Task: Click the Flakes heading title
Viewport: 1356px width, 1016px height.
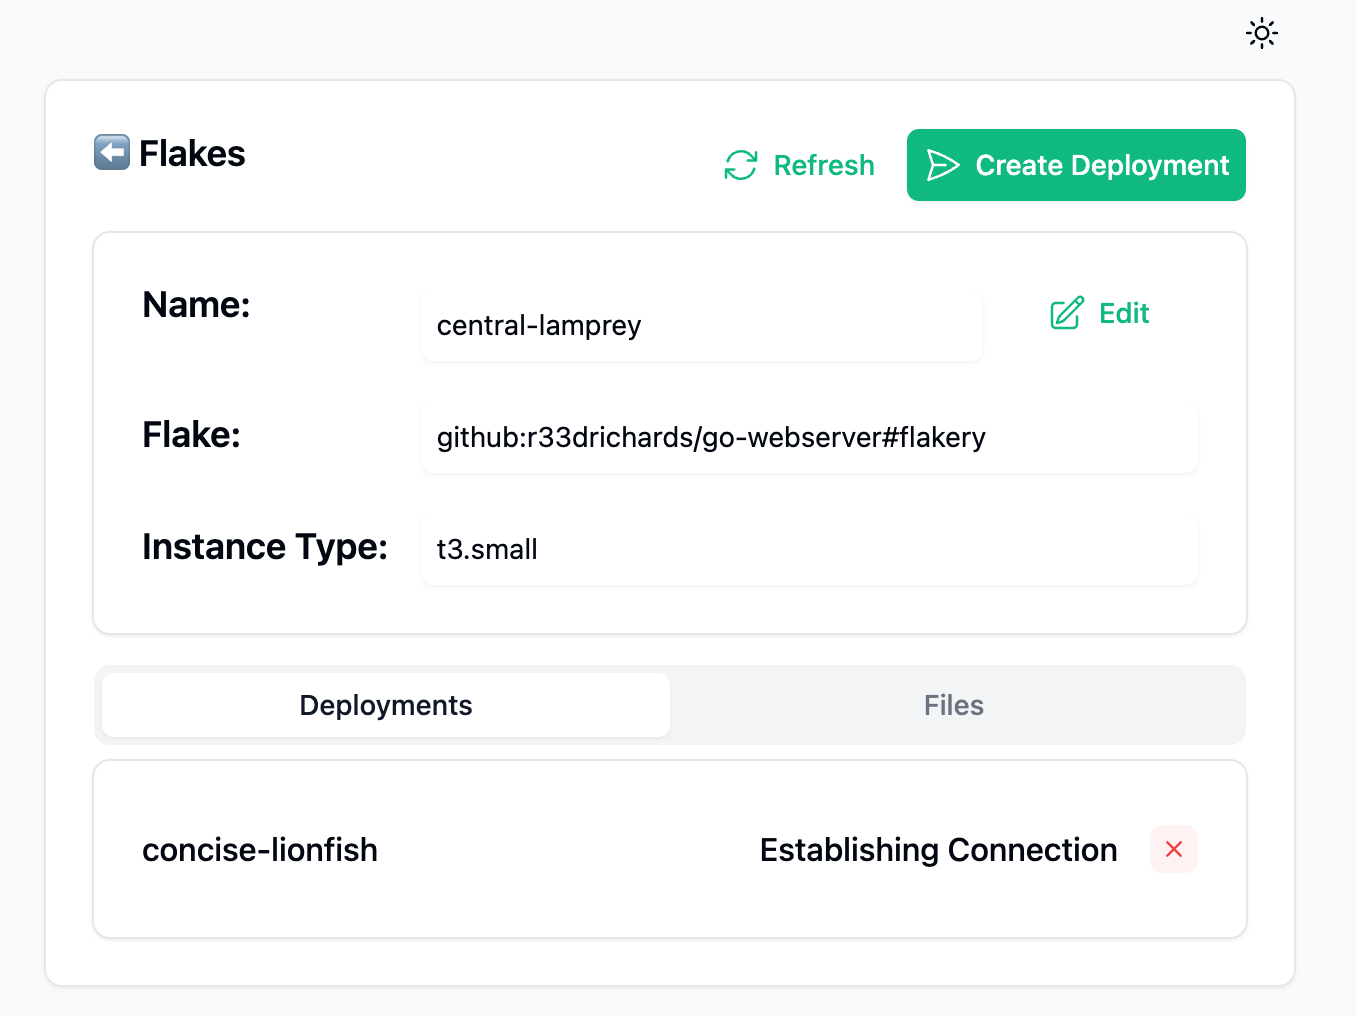Action: 192,154
